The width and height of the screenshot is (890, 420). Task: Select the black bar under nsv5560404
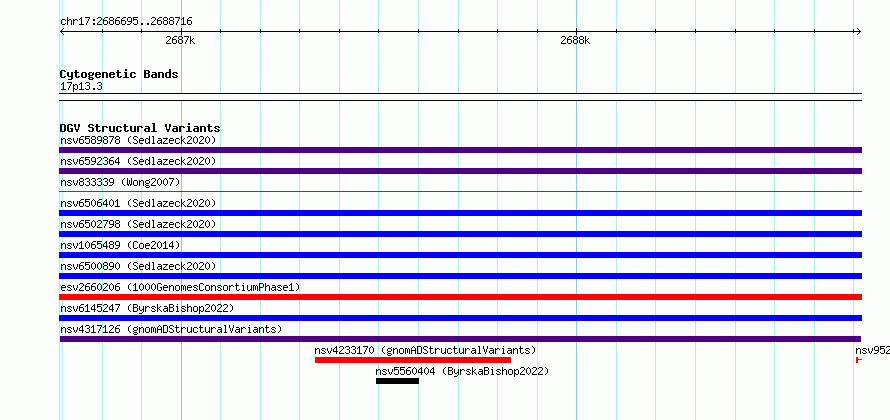[x=397, y=381]
